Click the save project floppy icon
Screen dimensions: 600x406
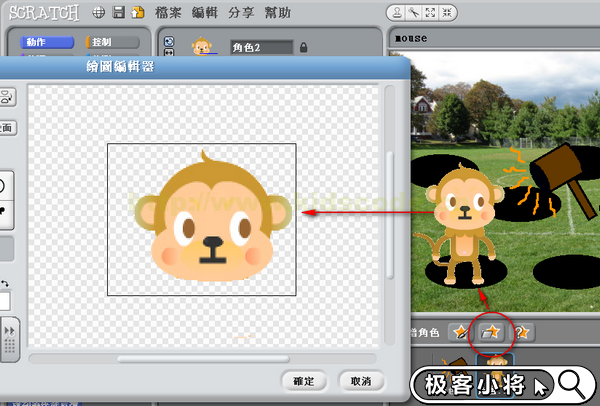119,13
